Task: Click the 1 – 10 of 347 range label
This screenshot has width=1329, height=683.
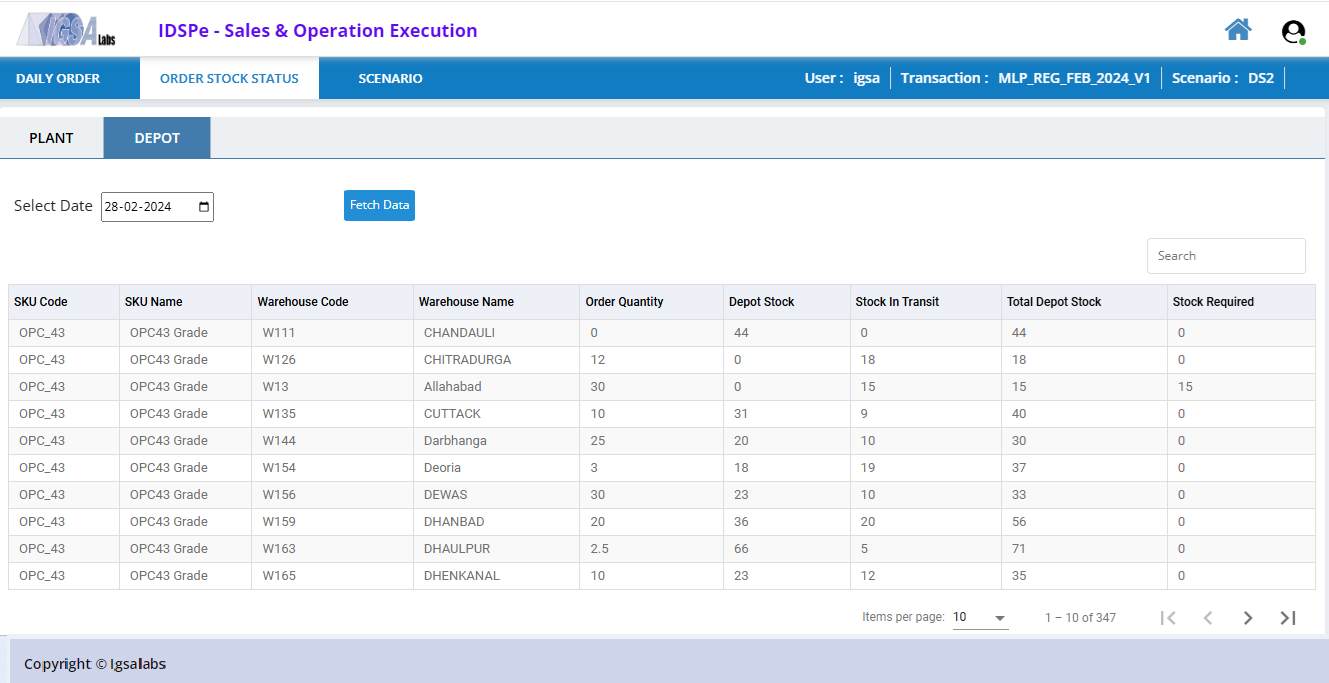Action: [x=1080, y=618]
